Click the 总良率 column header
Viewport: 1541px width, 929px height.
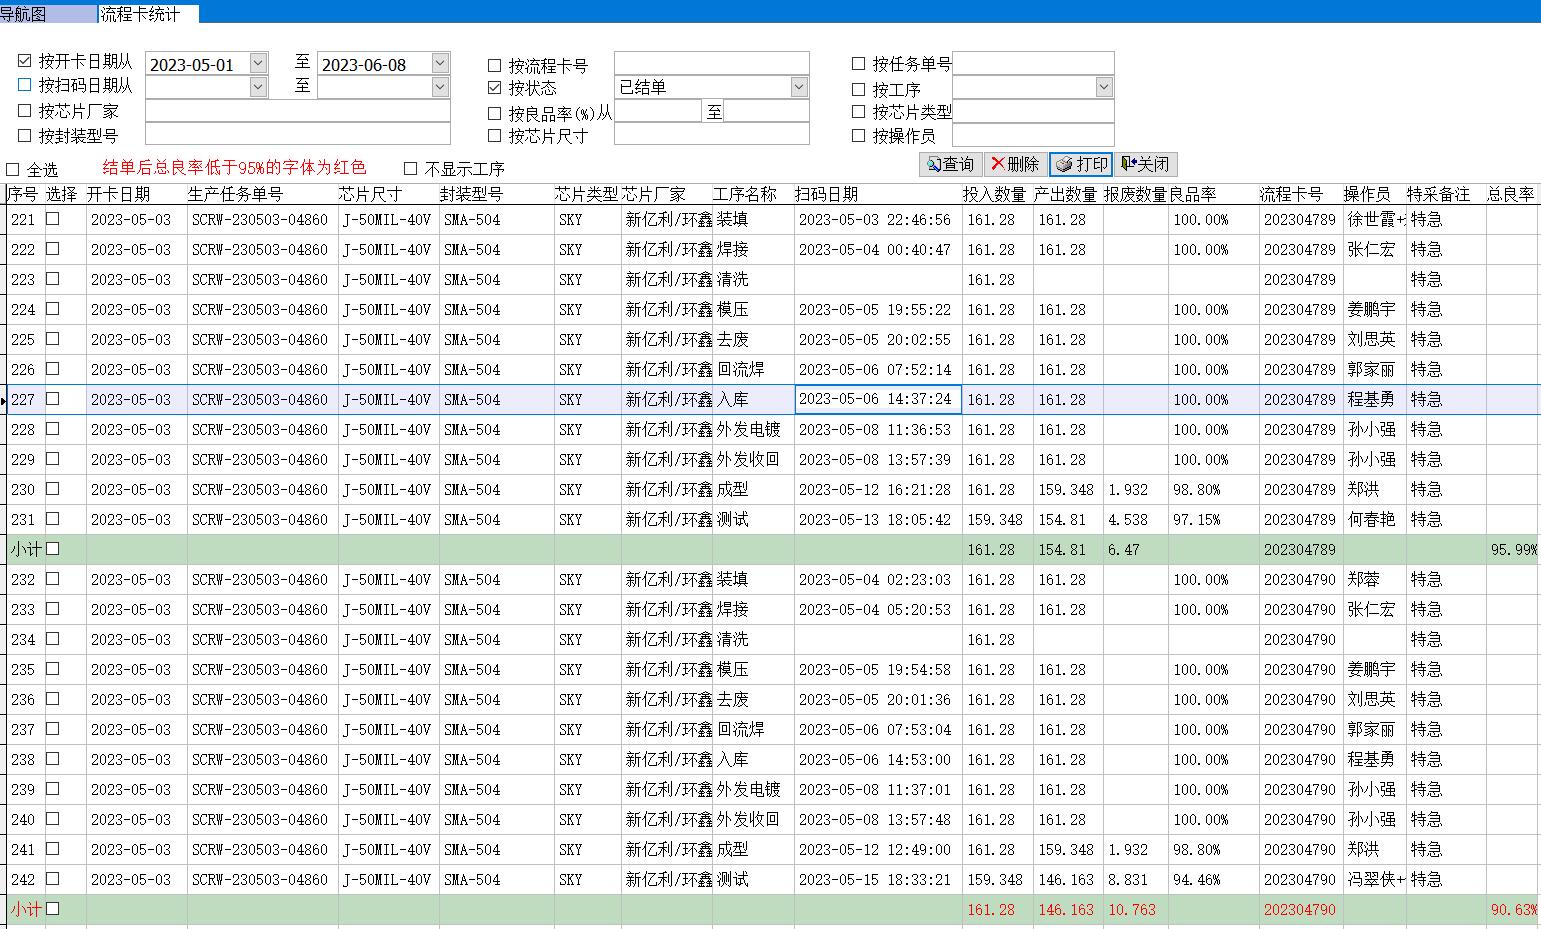[x=1511, y=194]
